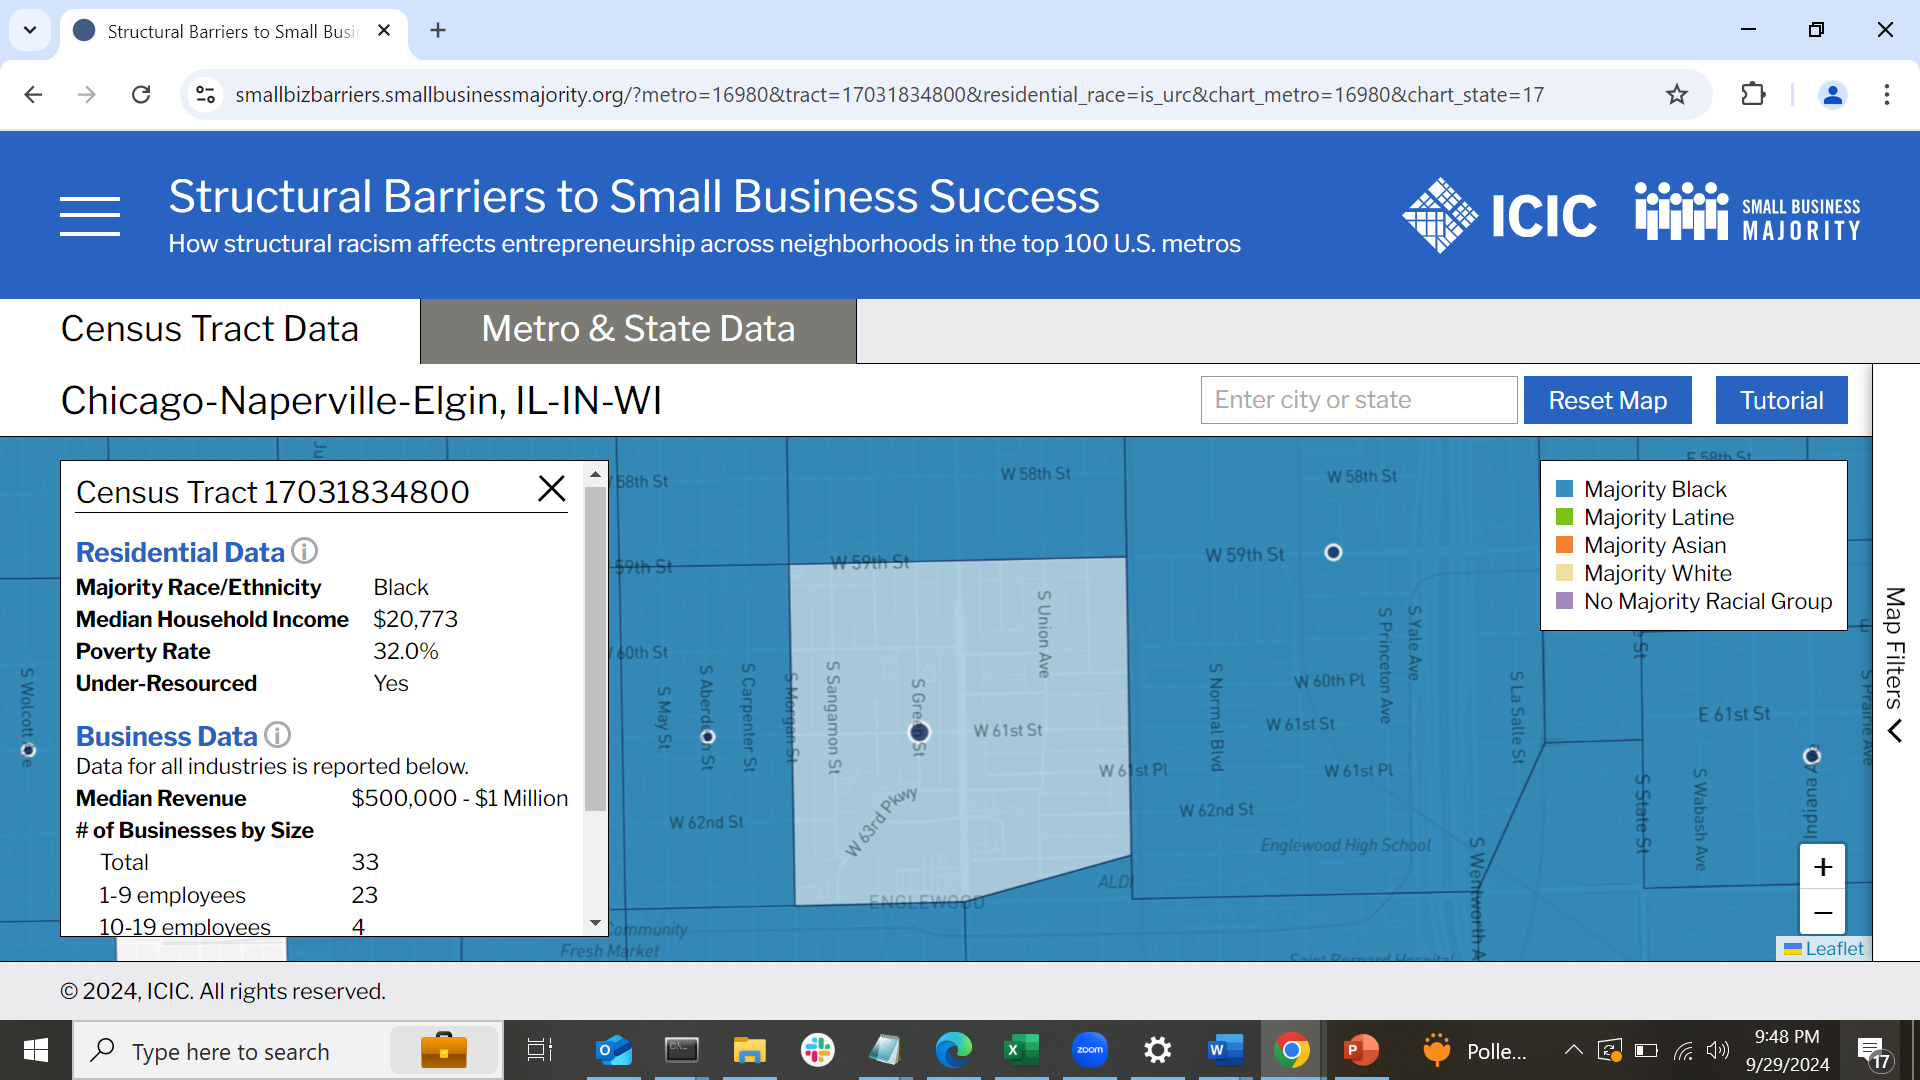This screenshot has height=1080, width=1920.
Task: Collapse the Map Filters panel chevron
Action: [1895, 732]
